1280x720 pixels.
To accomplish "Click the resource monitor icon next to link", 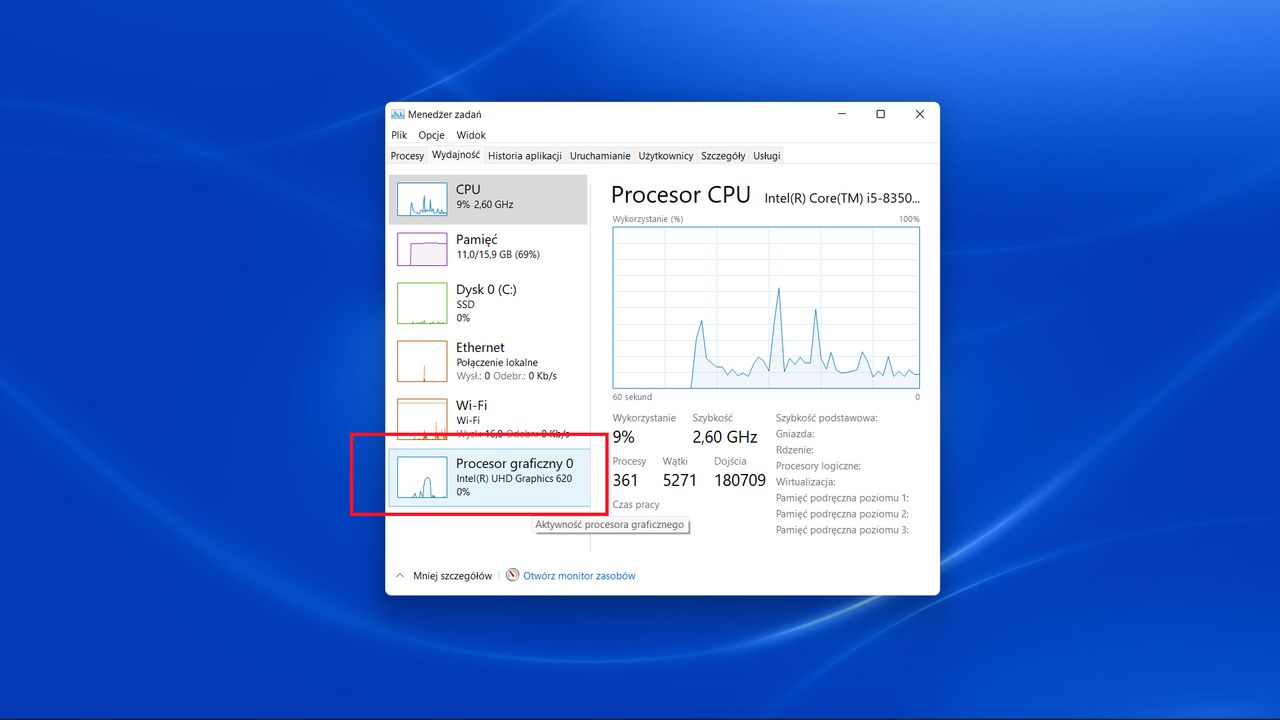I will (x=511, y=575).
